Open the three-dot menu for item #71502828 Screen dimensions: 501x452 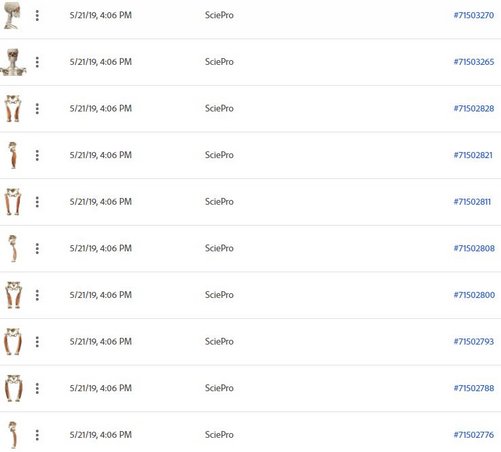(37, 109)
